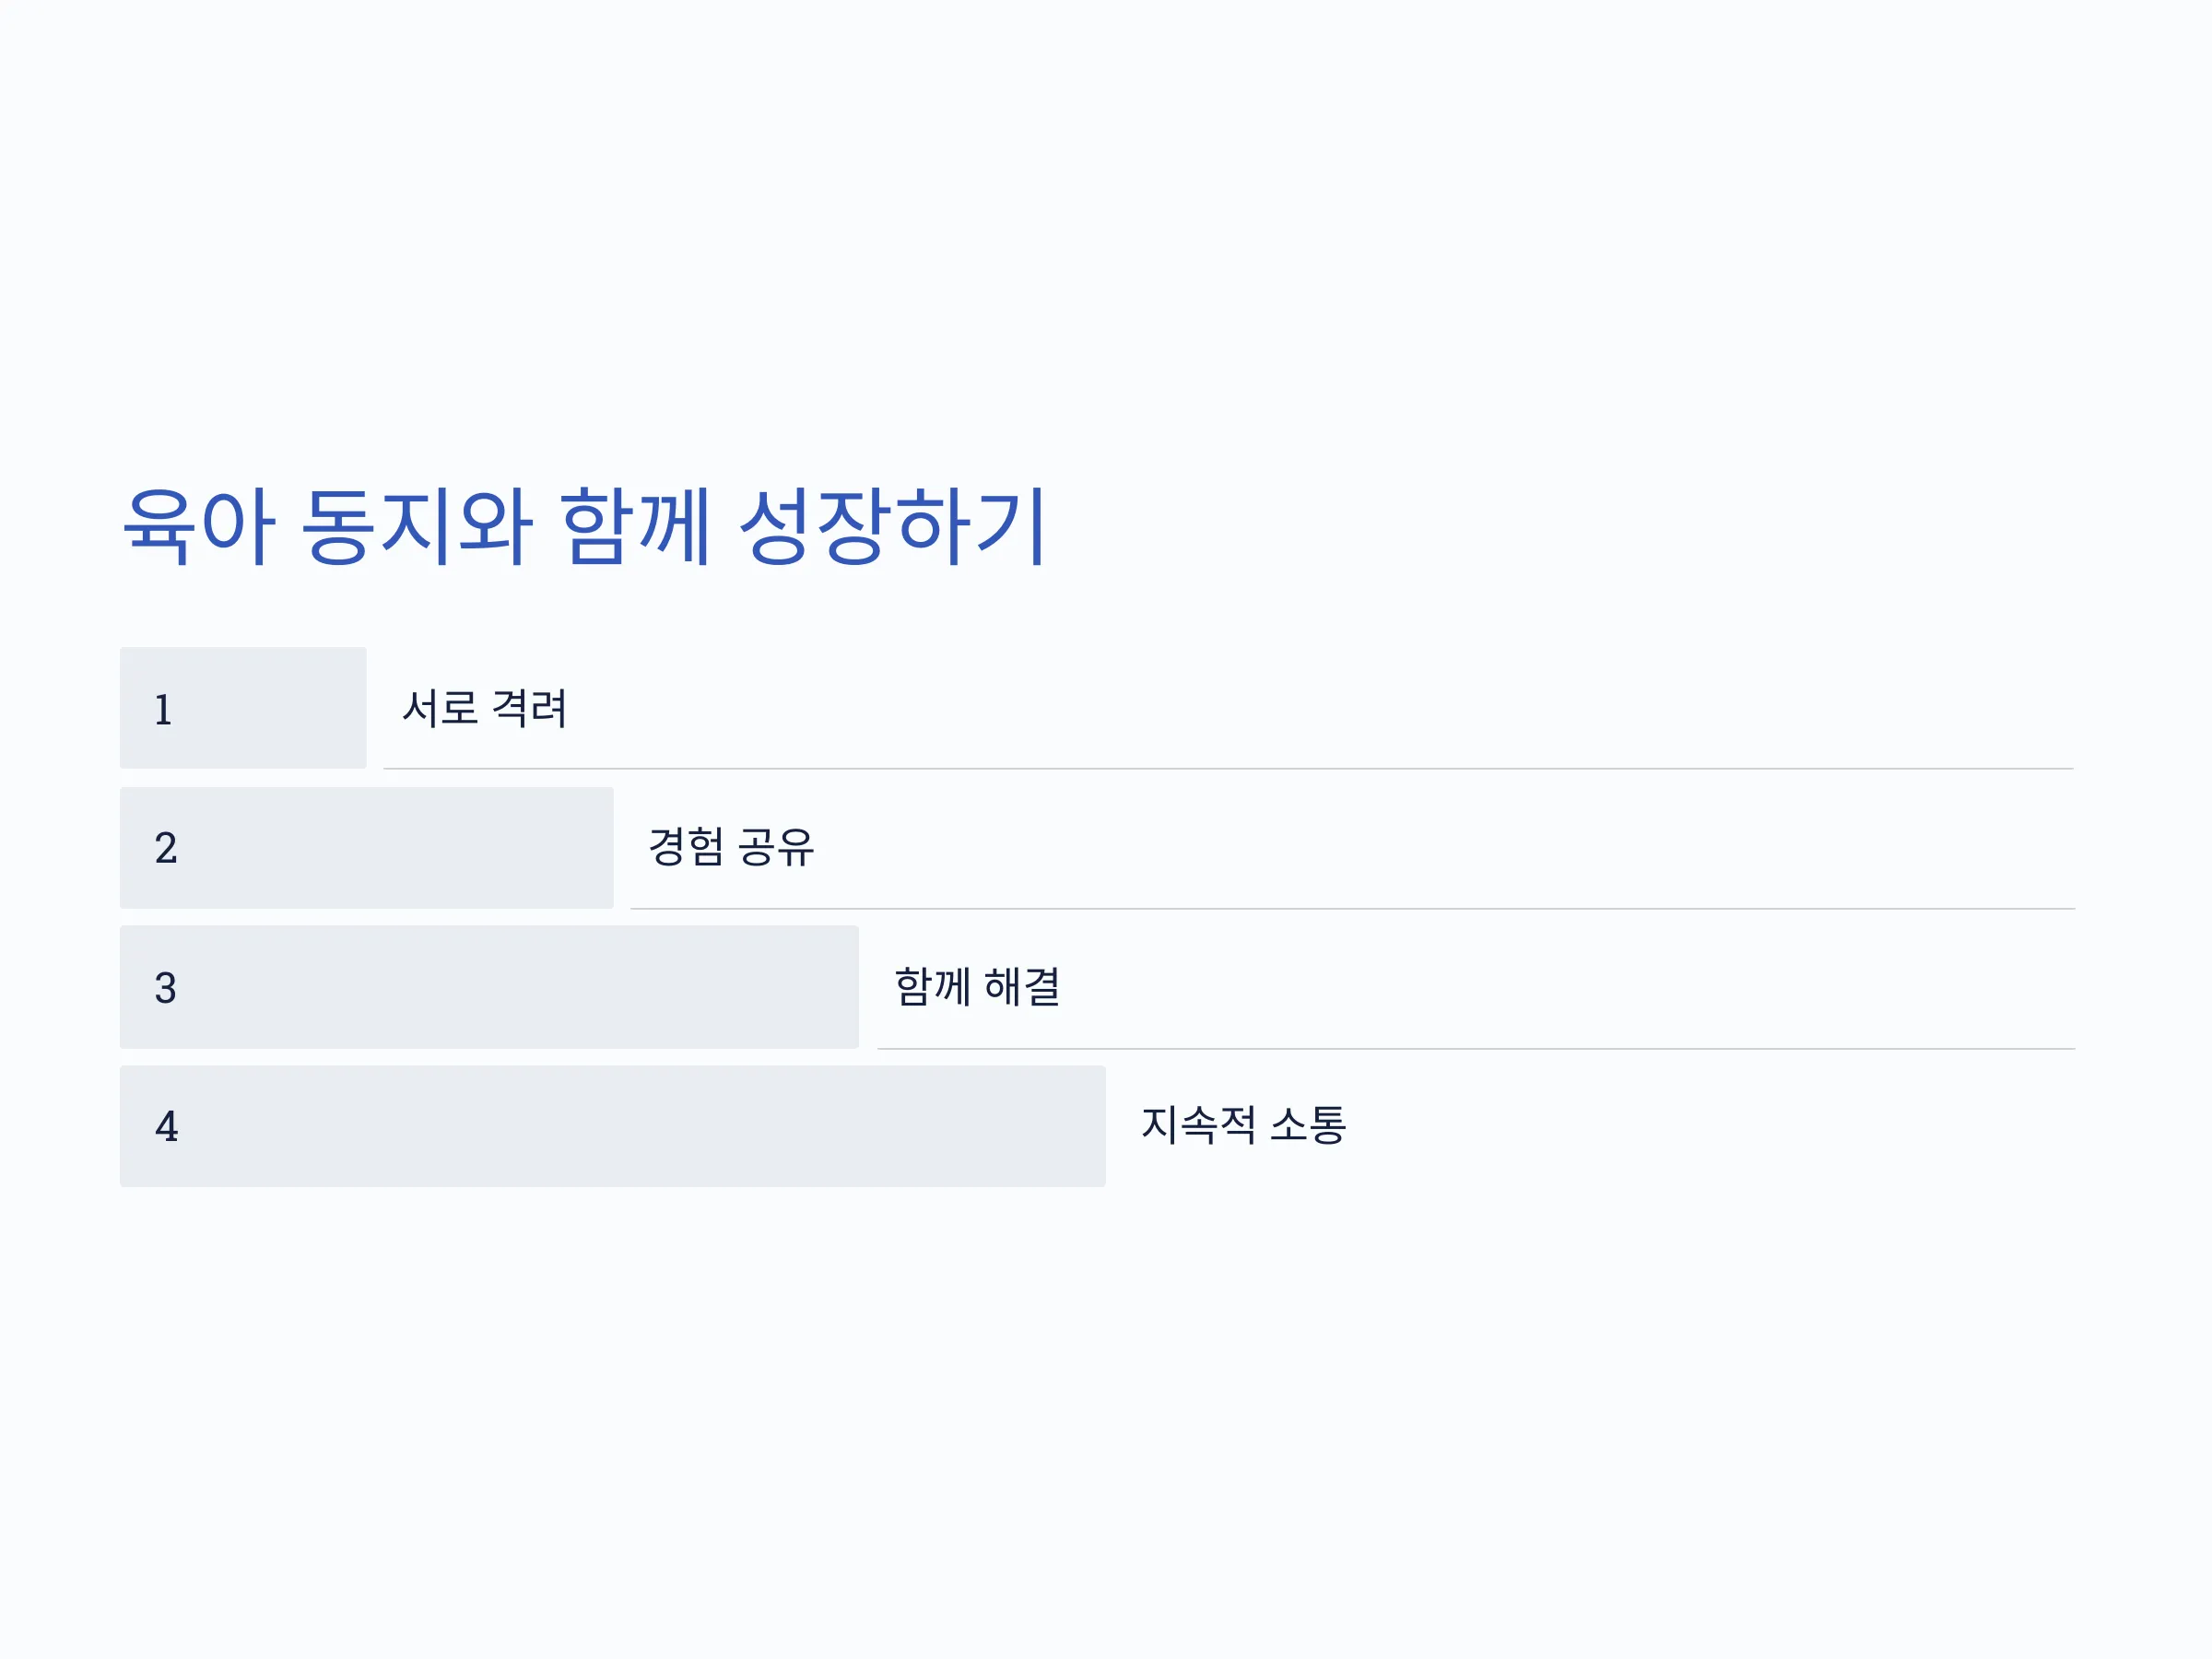Click empty gray area of step 1 box
Image resolution: width=2212 pixels, height=1659 pixels.
(270, 708)
